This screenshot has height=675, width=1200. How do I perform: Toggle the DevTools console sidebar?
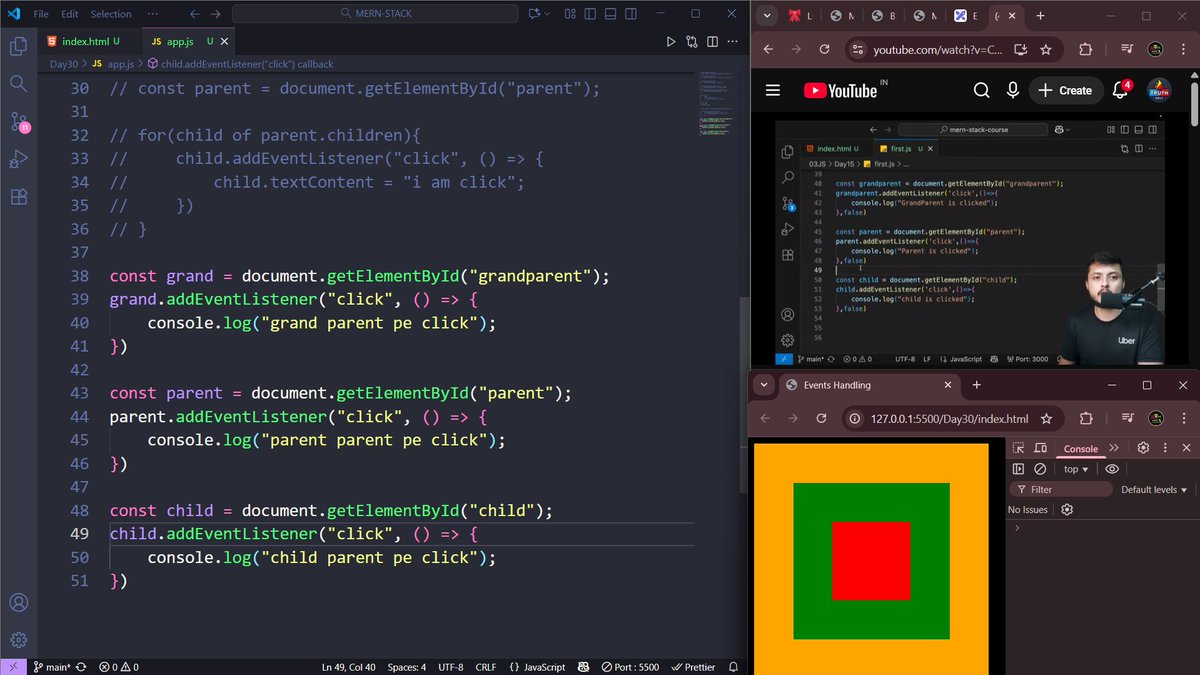click(1018, 469)
